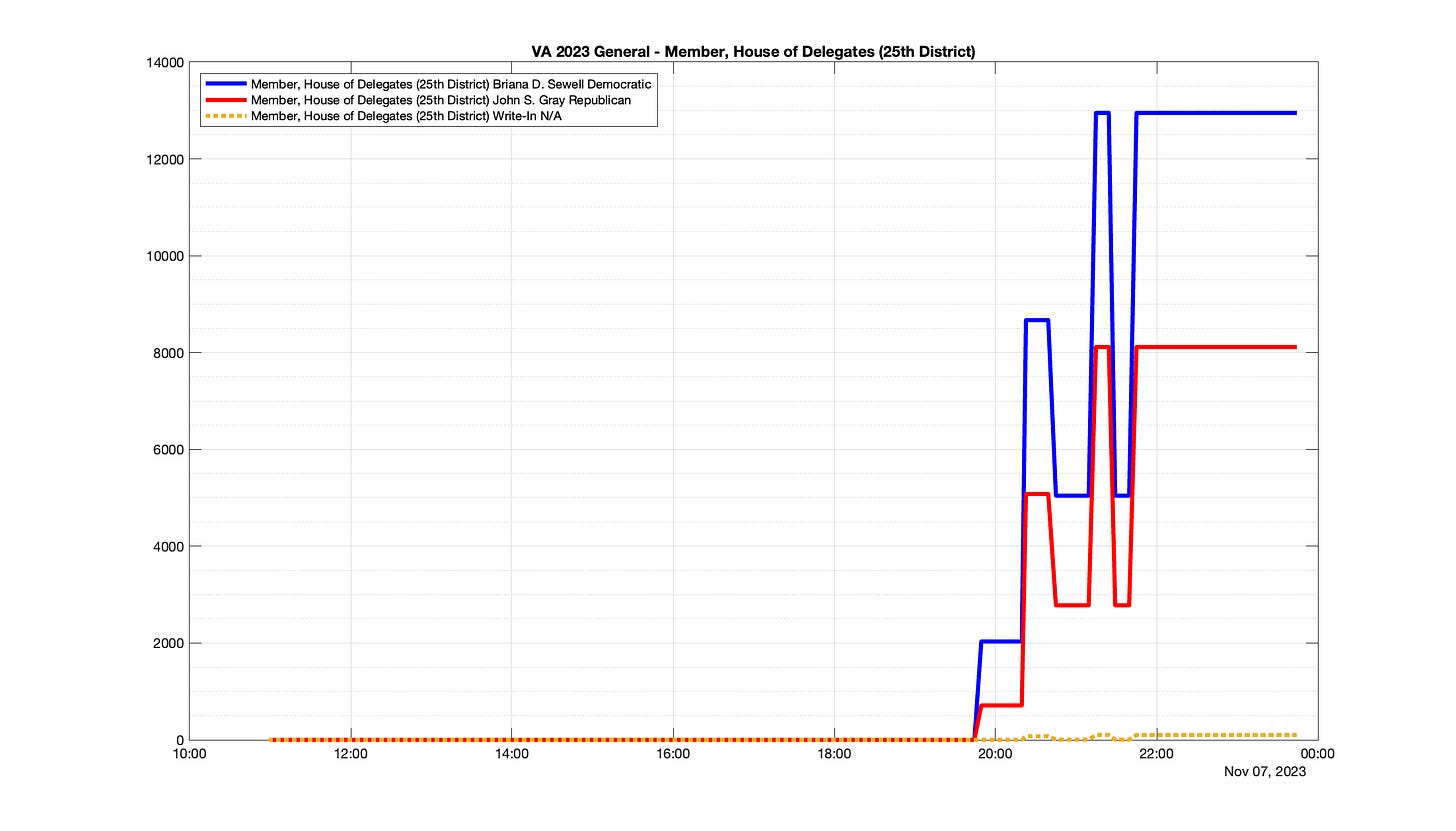This screenshot has width=1456, height=831.
Task: Click the 00:00 x-axis tick label
Action: coord(1317,754)
